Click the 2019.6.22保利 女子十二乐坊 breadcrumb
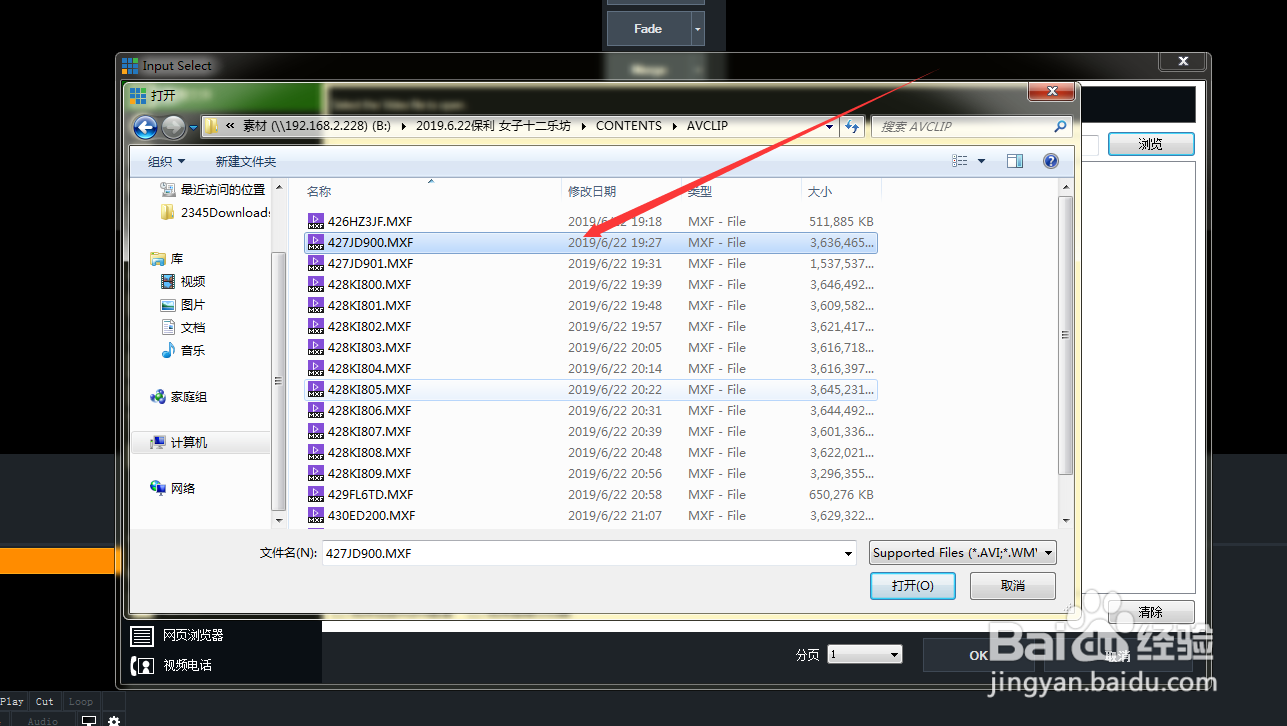Image resolution: width=1287 pixels, height=726 pixels. (x=493, y=126)
